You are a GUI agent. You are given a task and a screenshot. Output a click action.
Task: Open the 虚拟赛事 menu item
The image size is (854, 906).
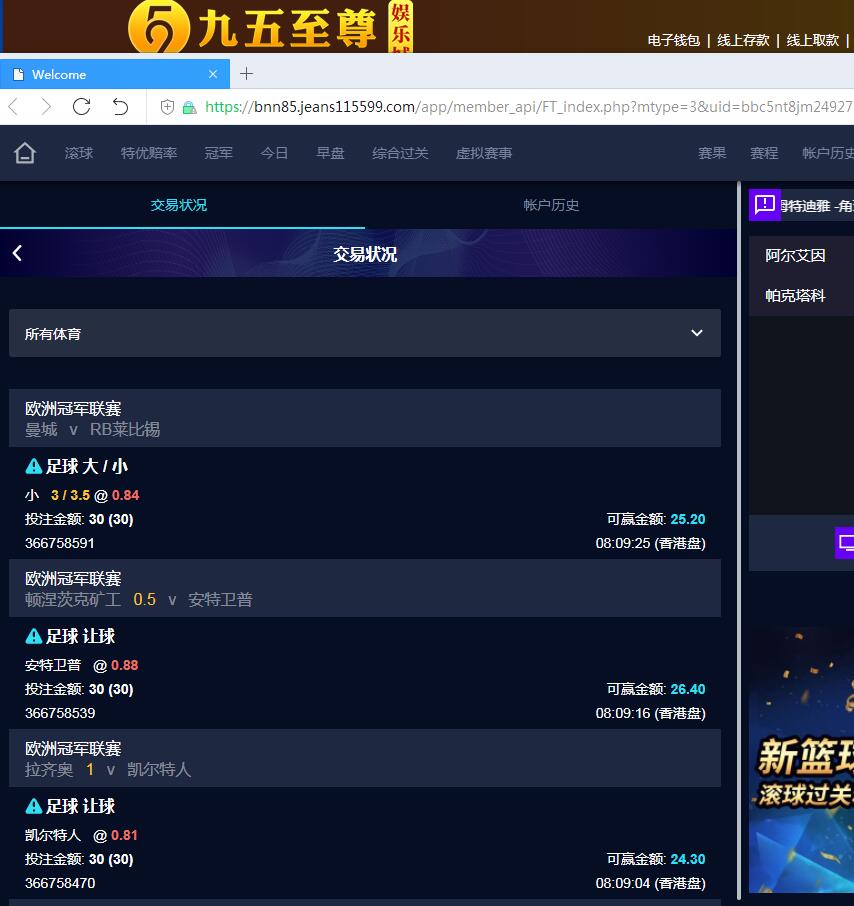484,153
